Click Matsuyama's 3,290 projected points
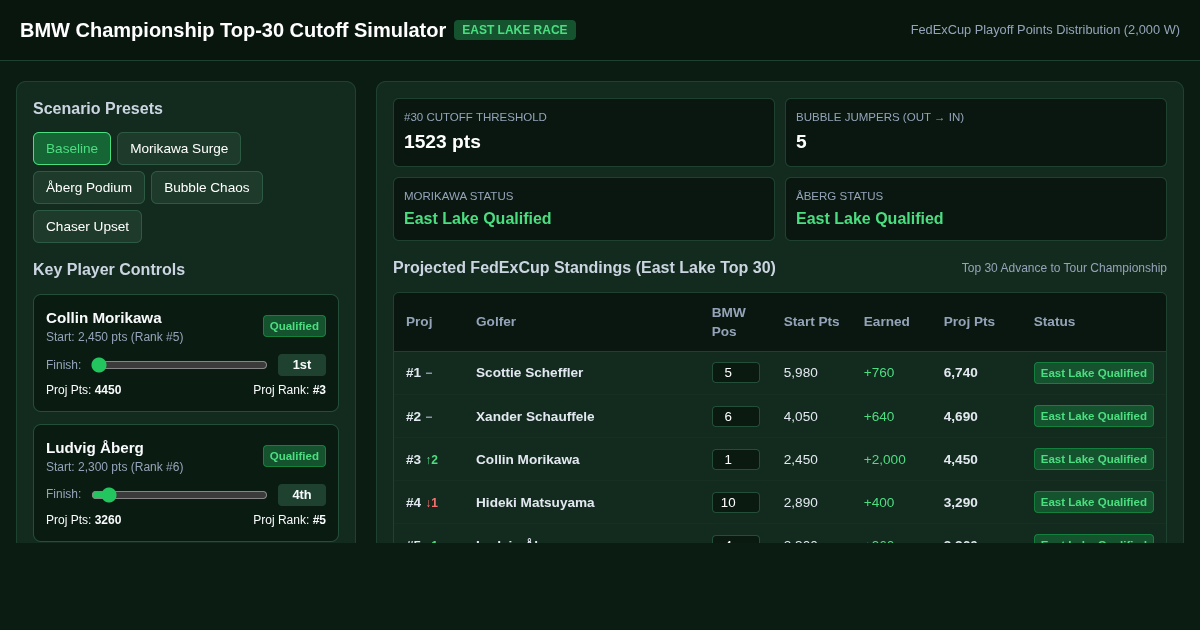Viewport: 1200px width, 630px height. click(x=961, y=502)
